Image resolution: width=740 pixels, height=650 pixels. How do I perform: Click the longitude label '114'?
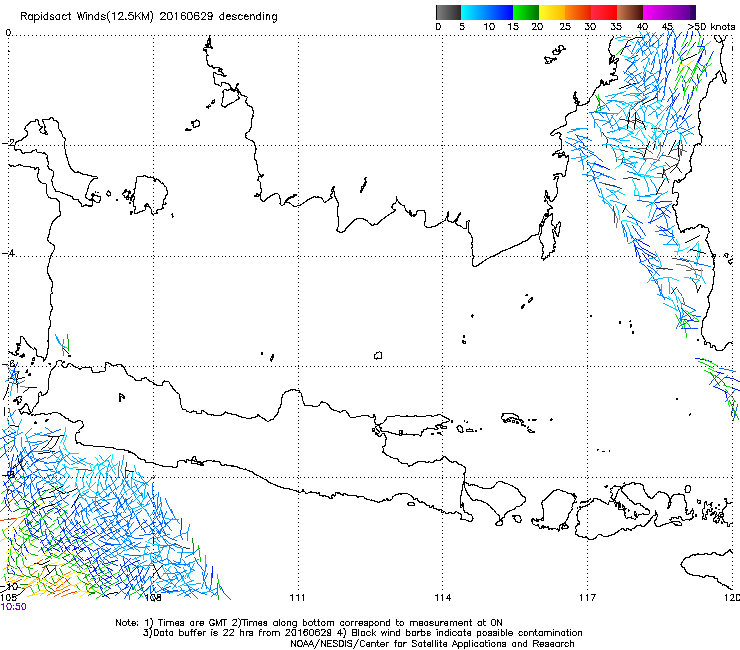442,598
